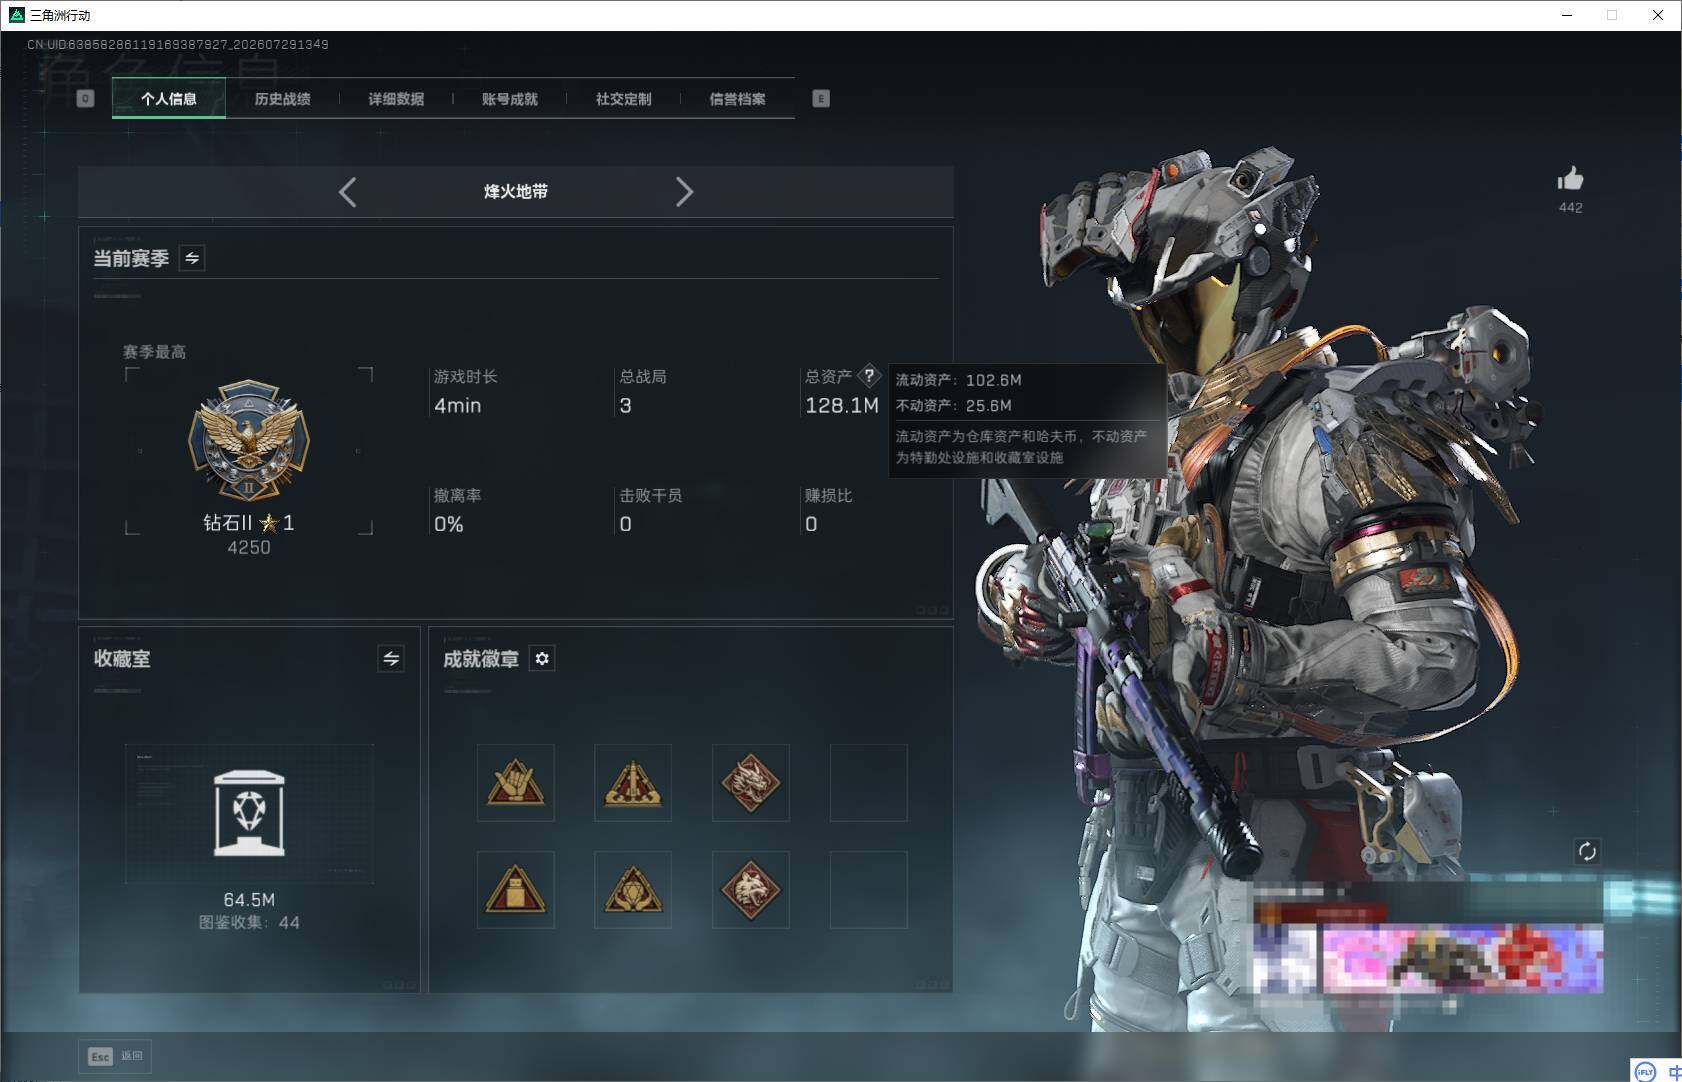Toggle the swap icon in the 收藏室 panel

point(391,658)
